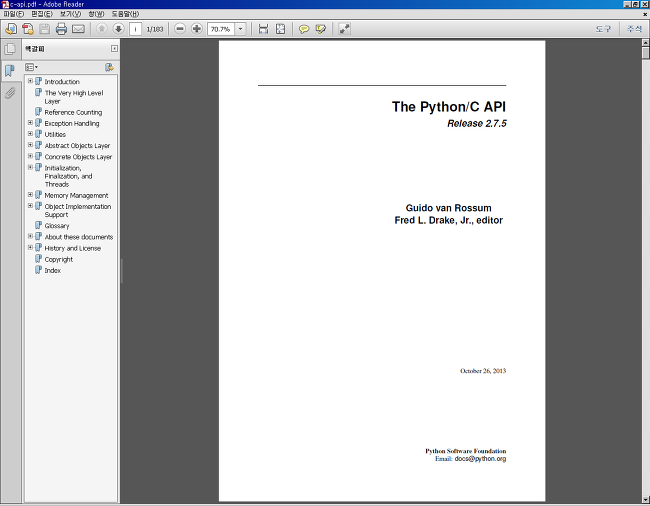Expand History and License bookmark

[x=30, y=247]
